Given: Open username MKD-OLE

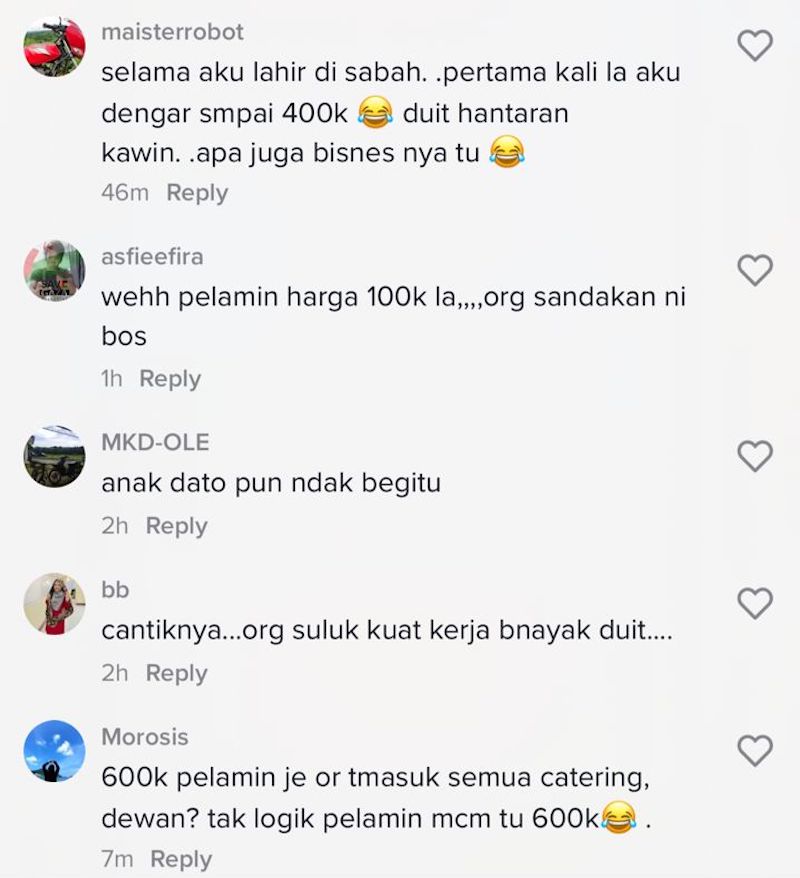Looking at the screenshot, I should (x=155, y=442).
